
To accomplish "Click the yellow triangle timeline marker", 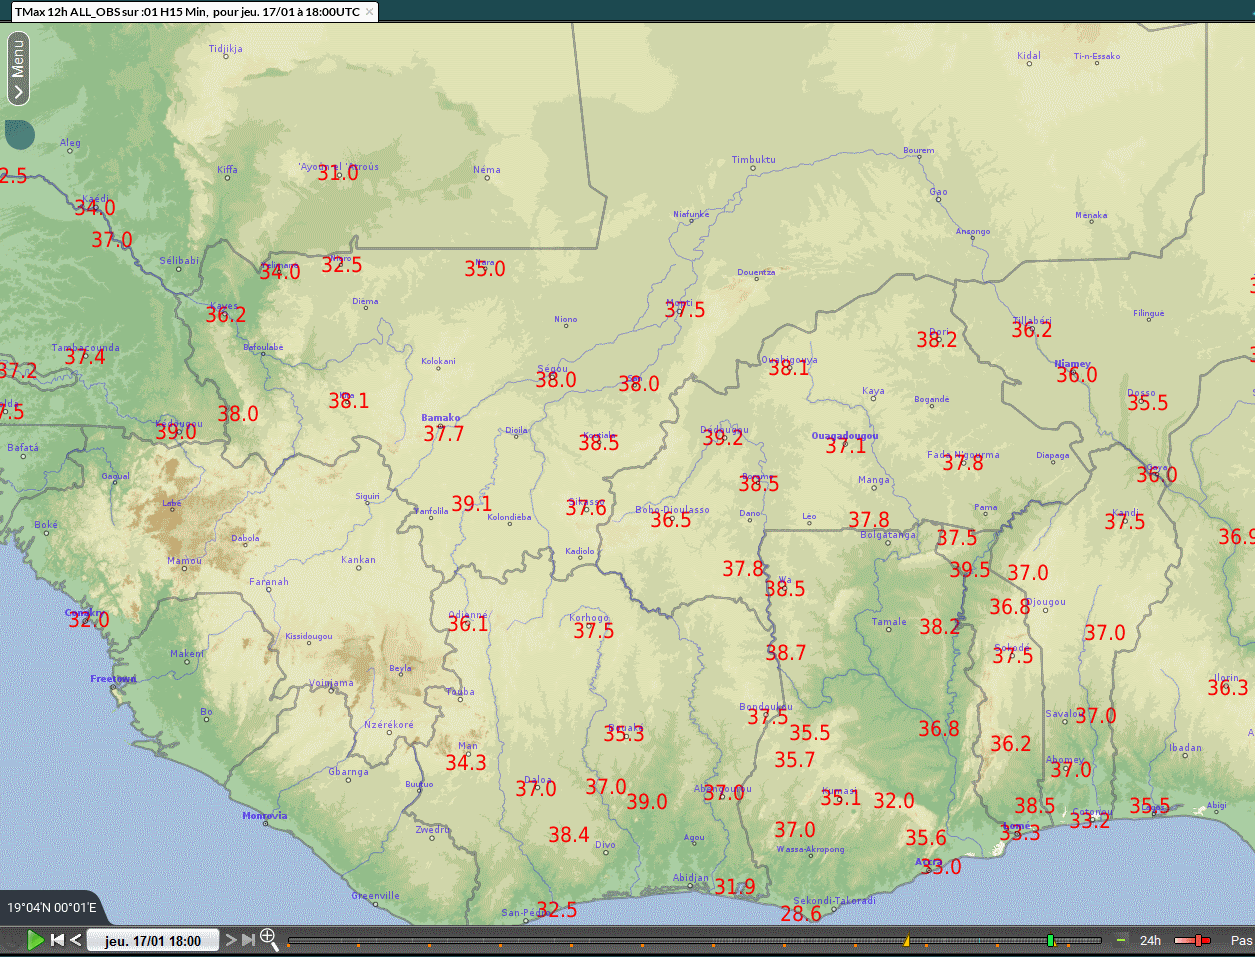I will click(907, 940).
